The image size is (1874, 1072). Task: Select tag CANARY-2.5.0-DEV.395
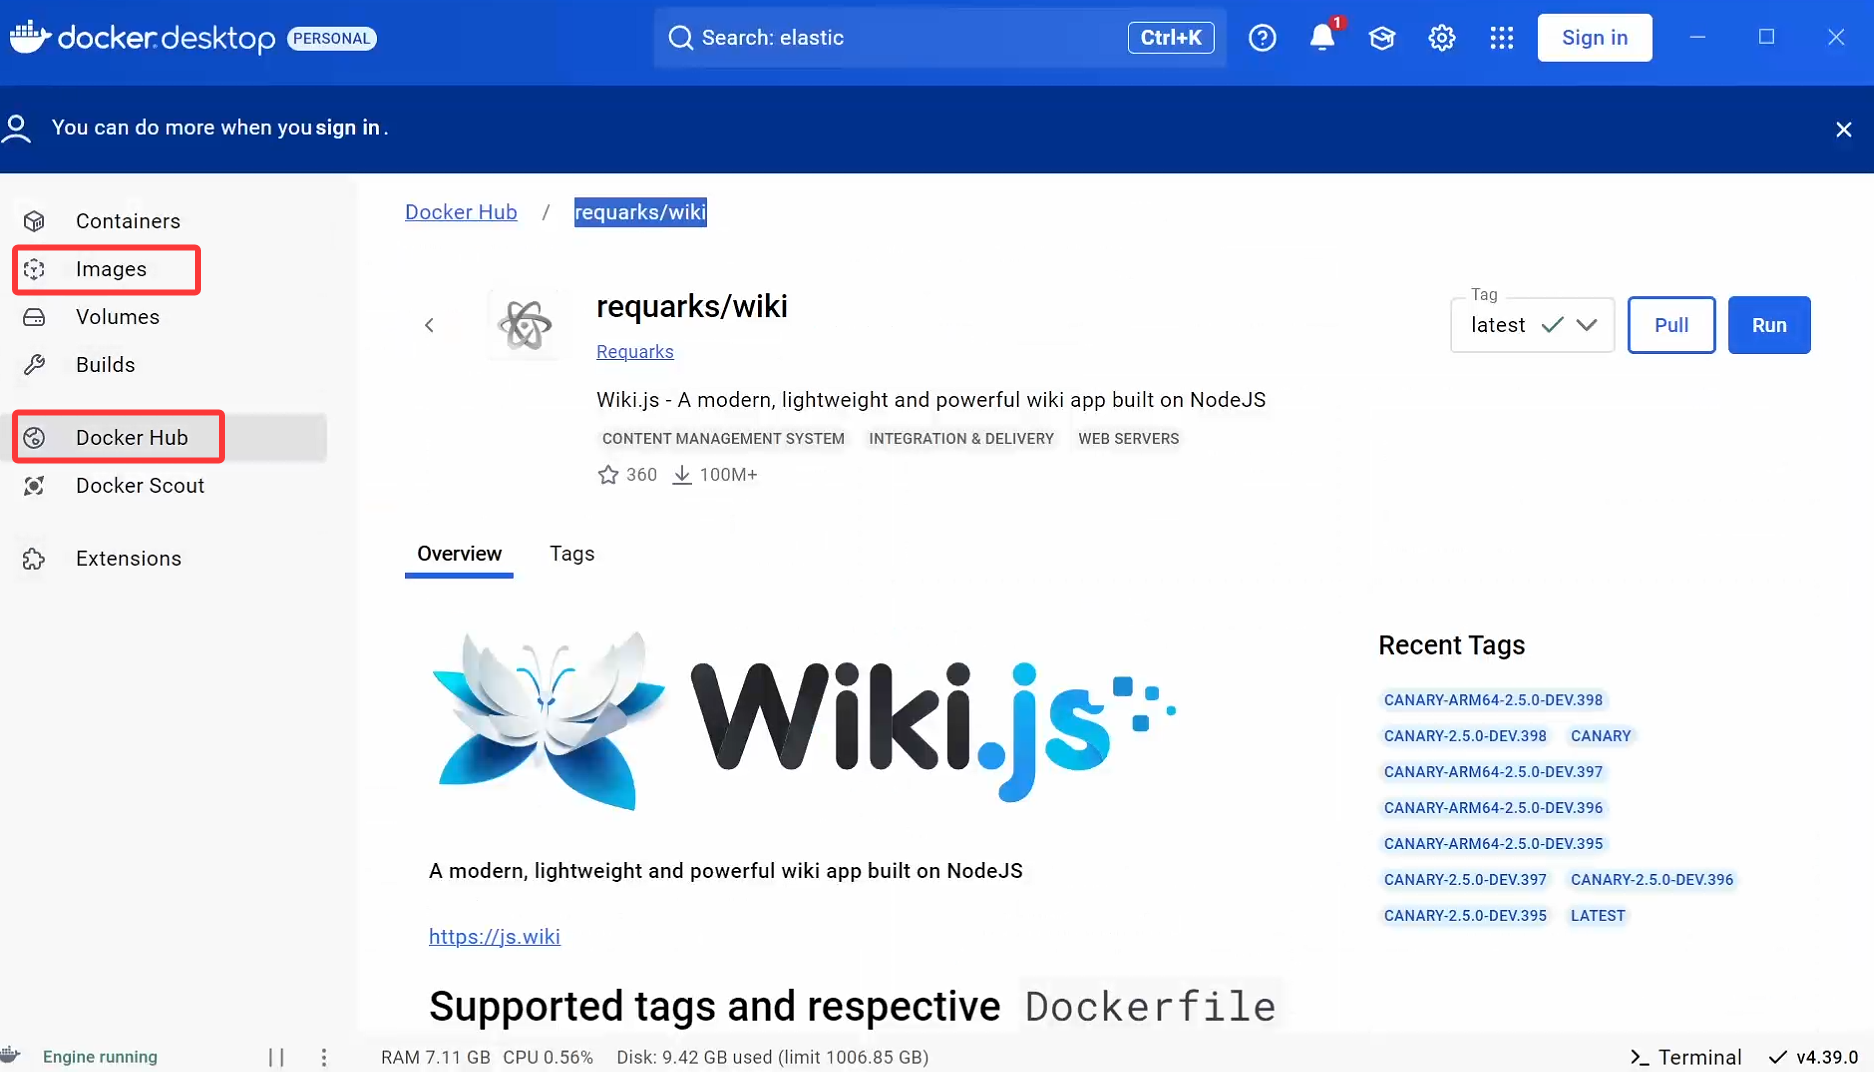point(1465,916)
